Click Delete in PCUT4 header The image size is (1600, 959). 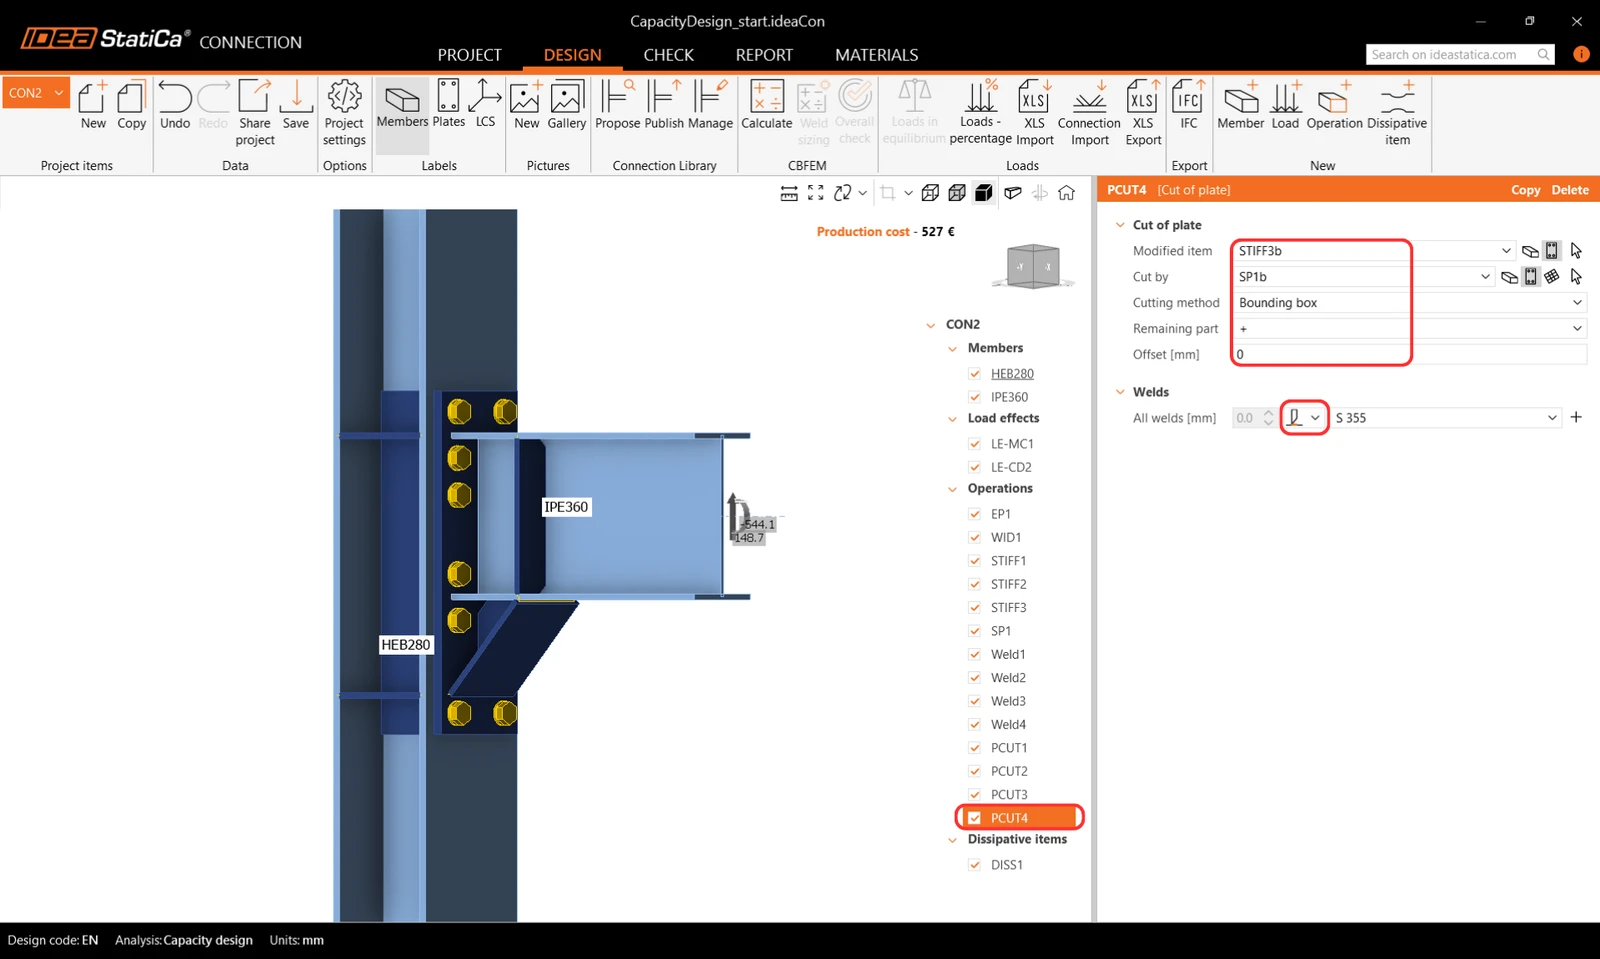pyautogui.click(x=1570, y=190)
